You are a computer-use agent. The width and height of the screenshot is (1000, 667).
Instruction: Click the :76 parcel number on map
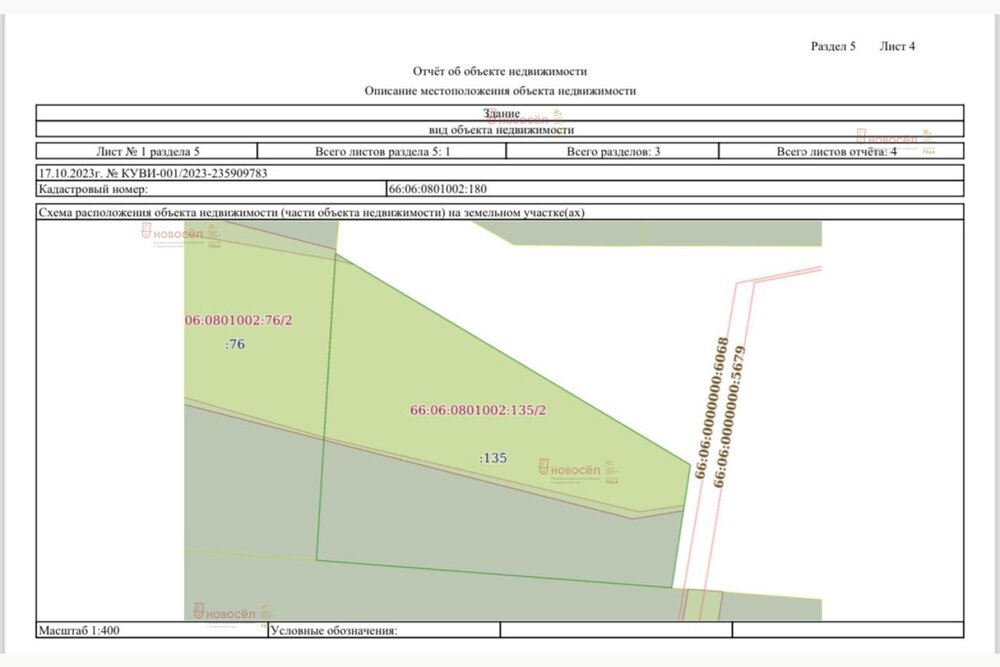(x=235, y=344)
